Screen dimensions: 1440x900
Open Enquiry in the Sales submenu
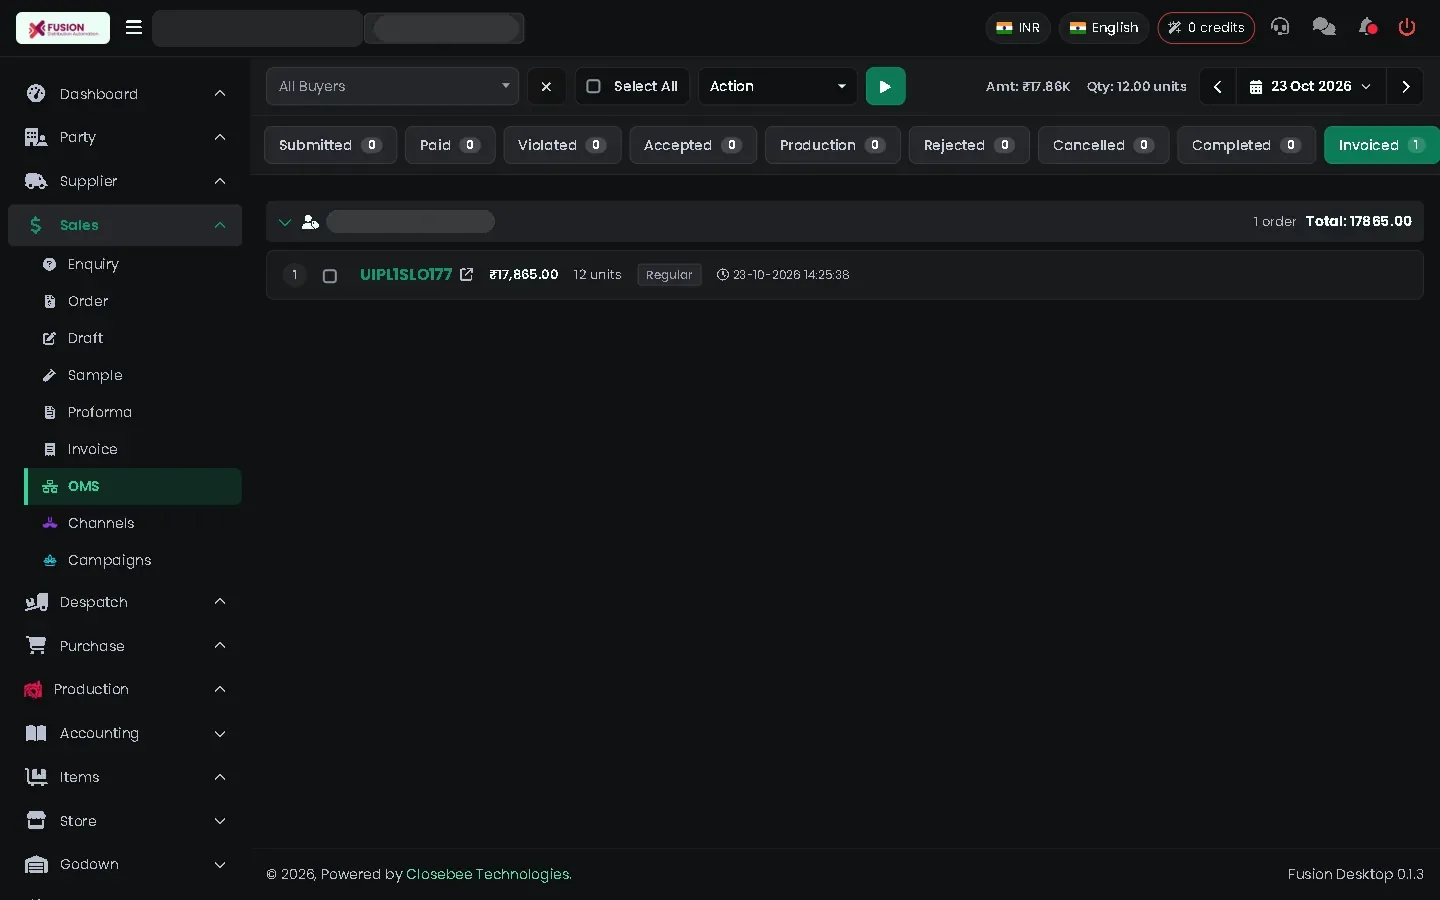pyautogui.click(x=93, y=264)
